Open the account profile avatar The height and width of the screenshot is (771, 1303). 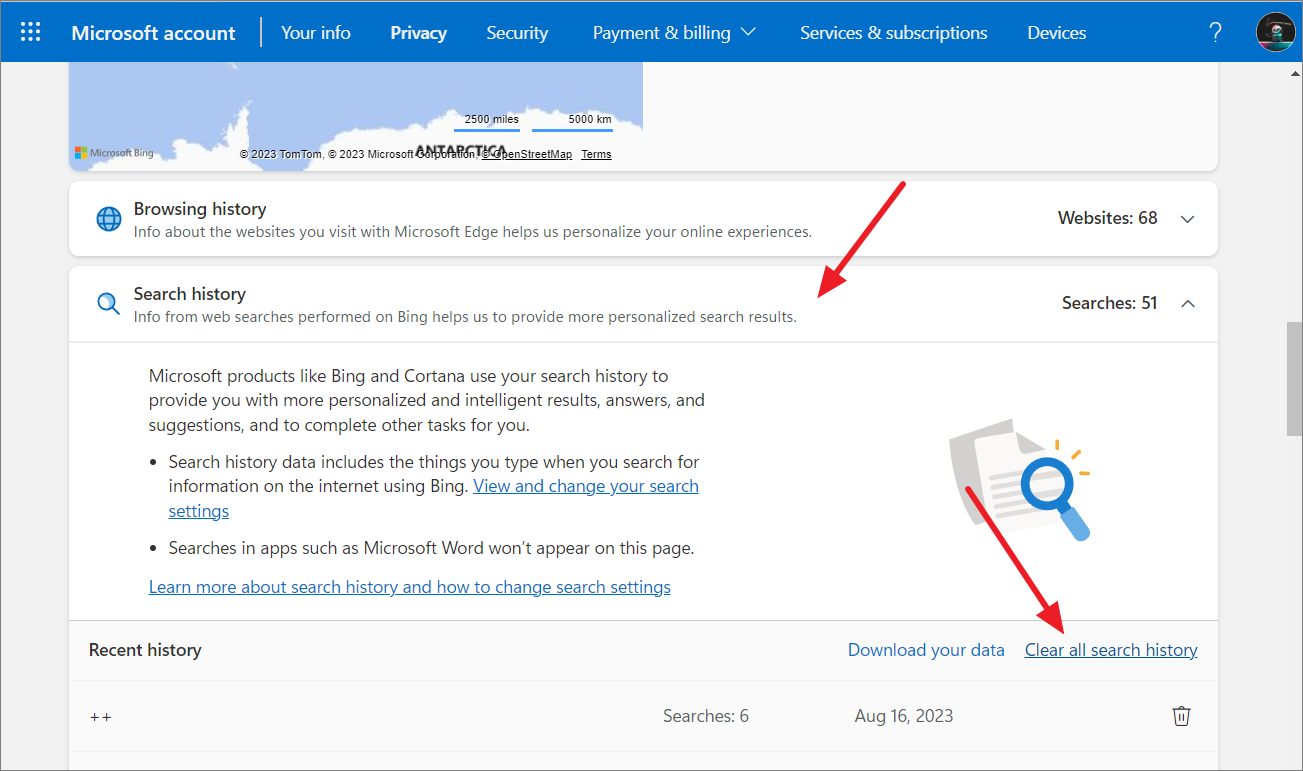click(x=1276, y=32)
